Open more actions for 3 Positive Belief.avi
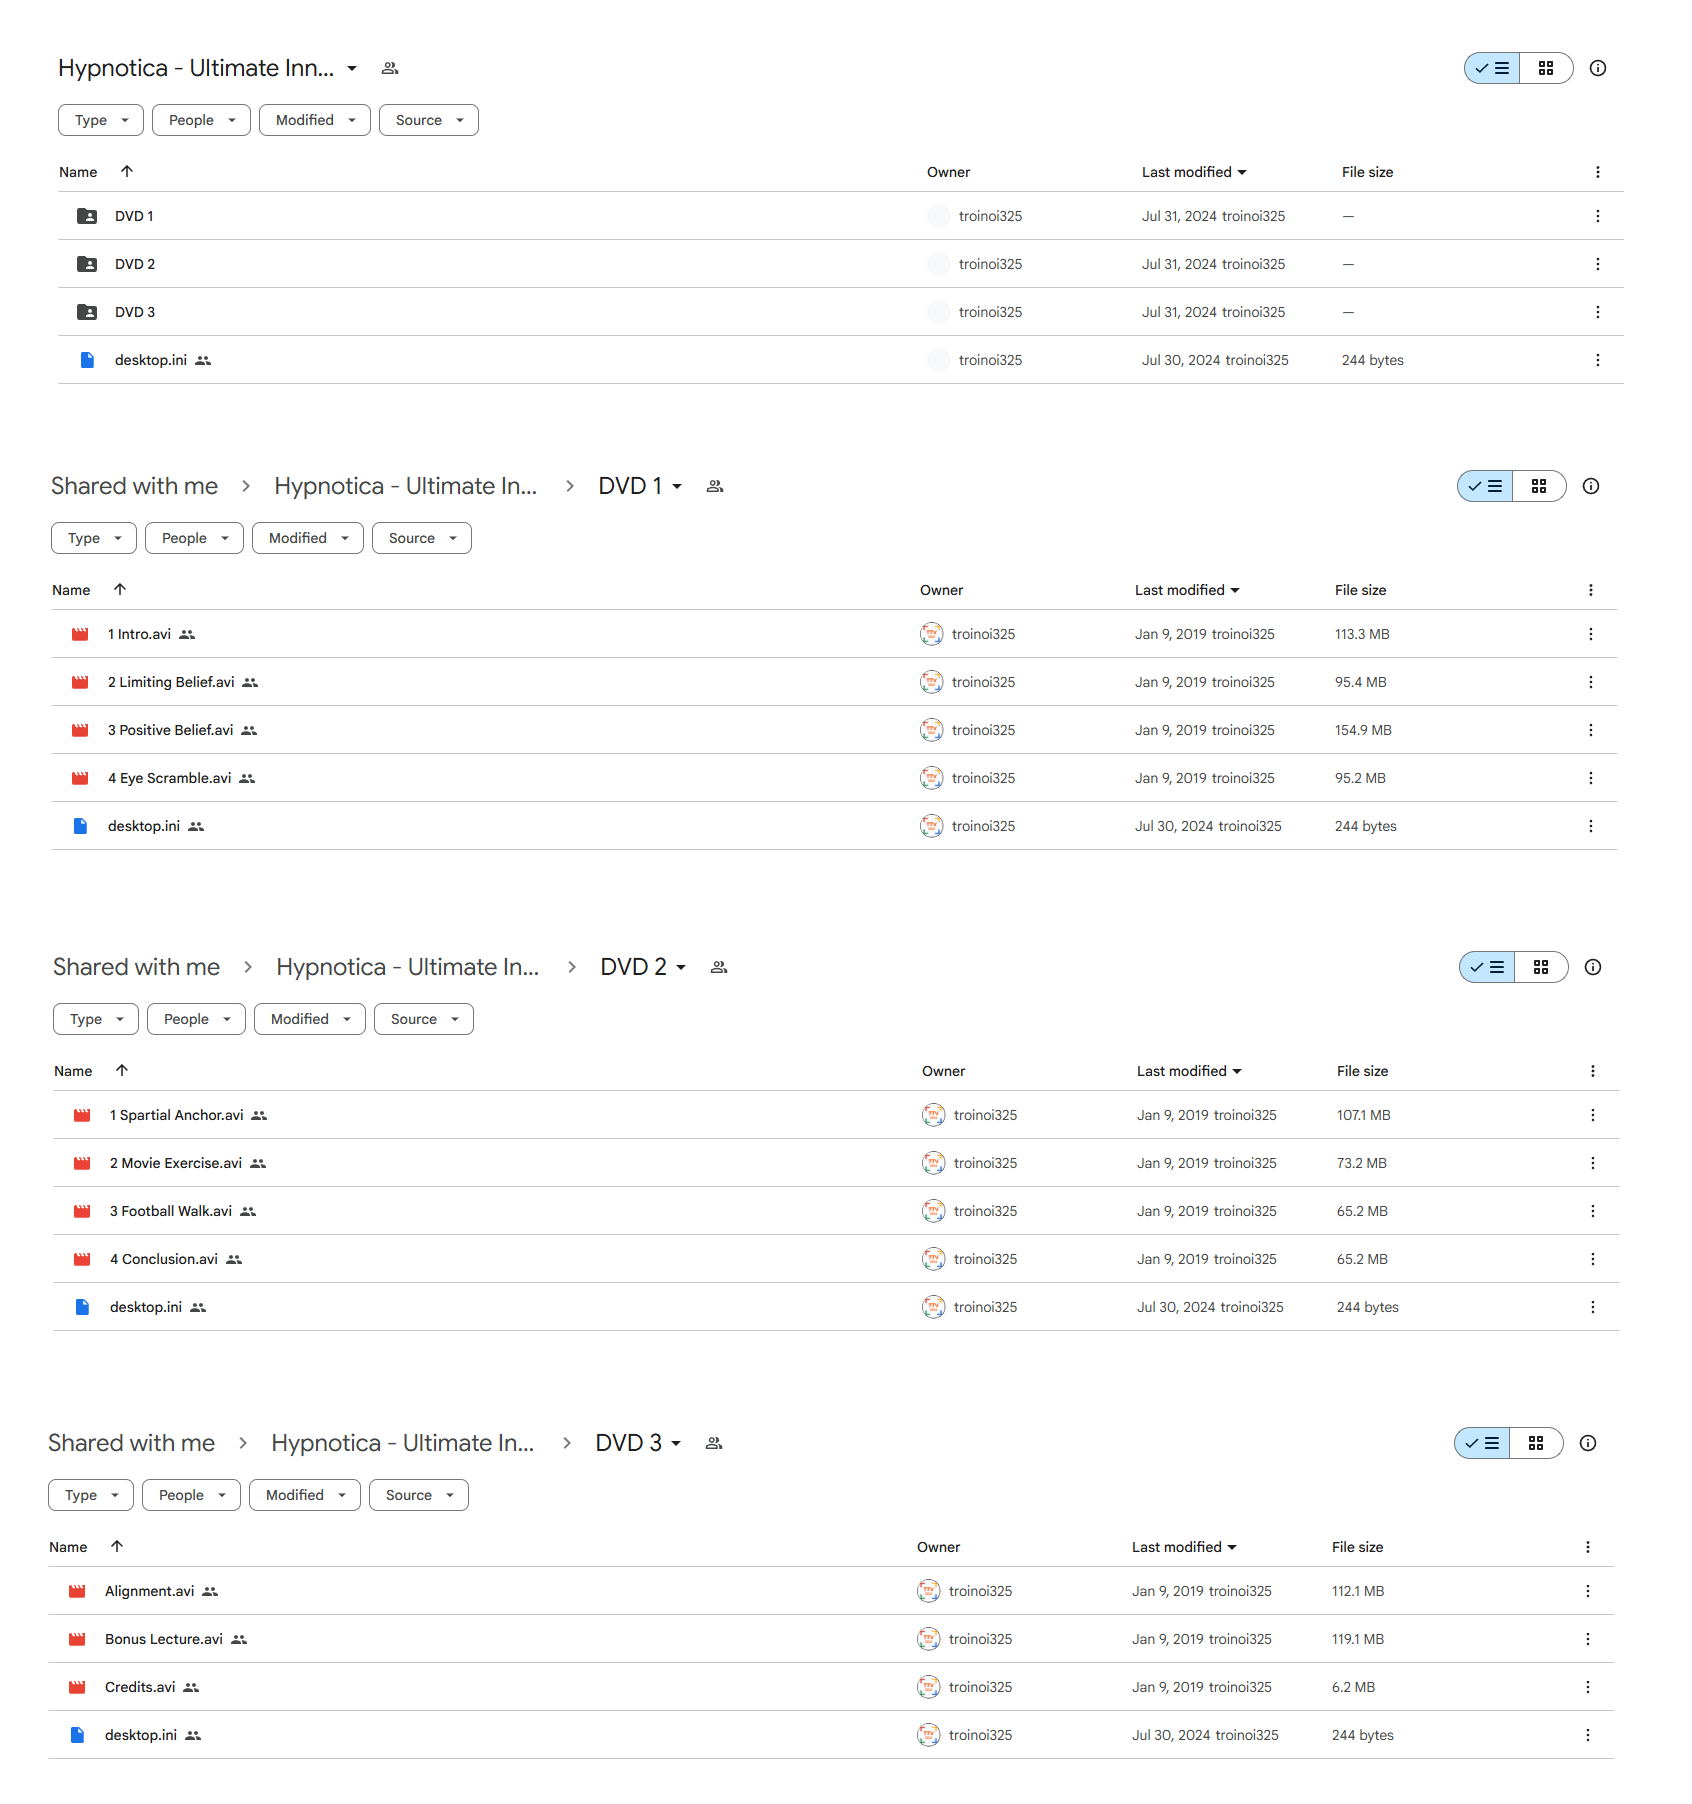 click(1591, 730)
